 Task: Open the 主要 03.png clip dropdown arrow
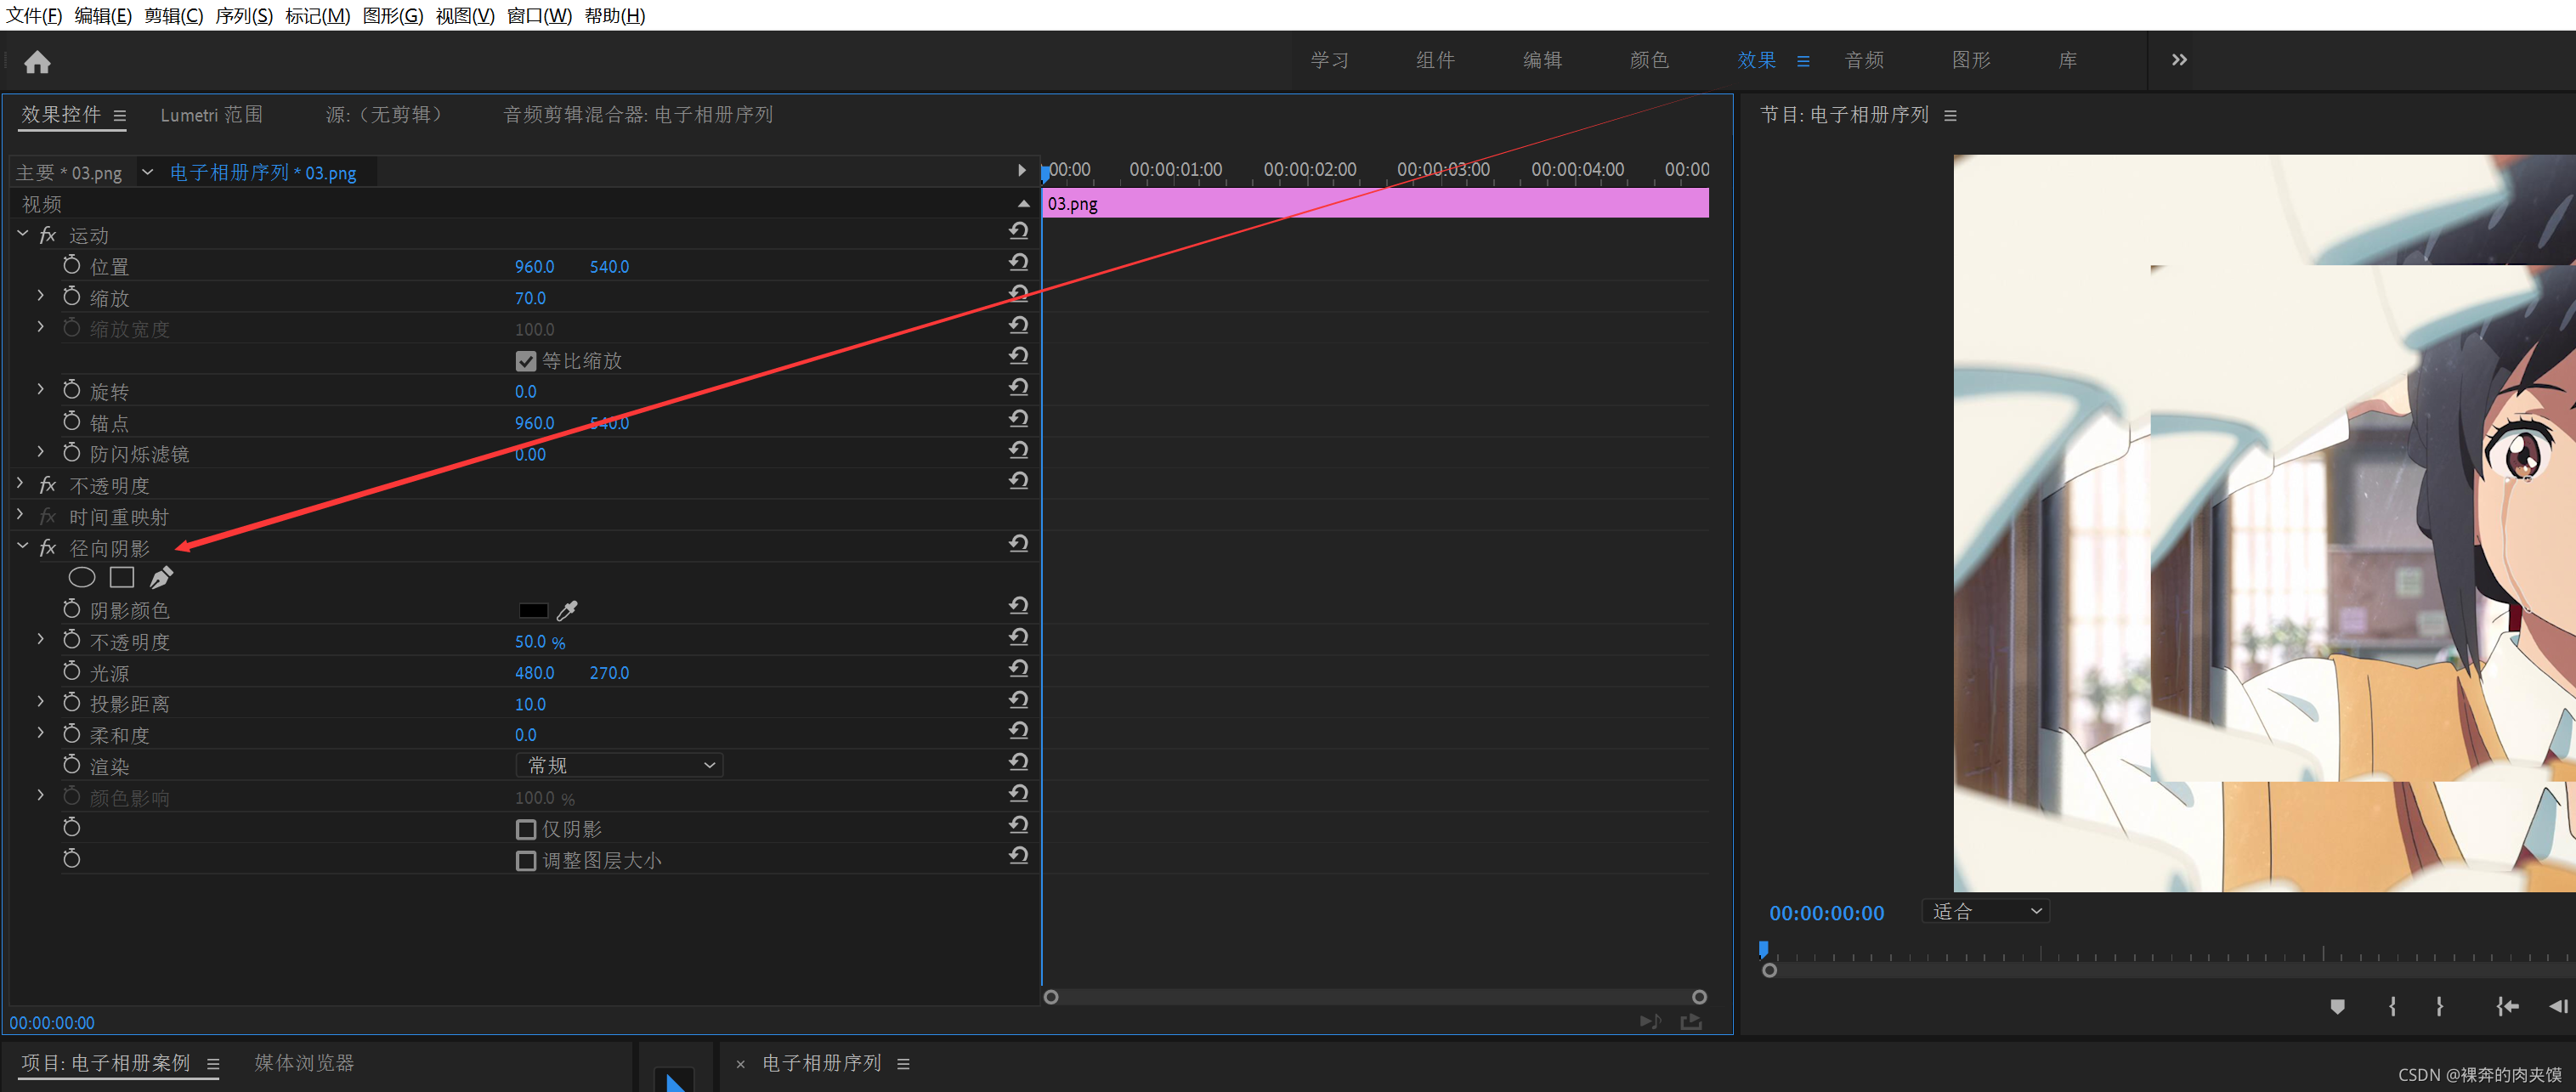[x=147, y=173]
